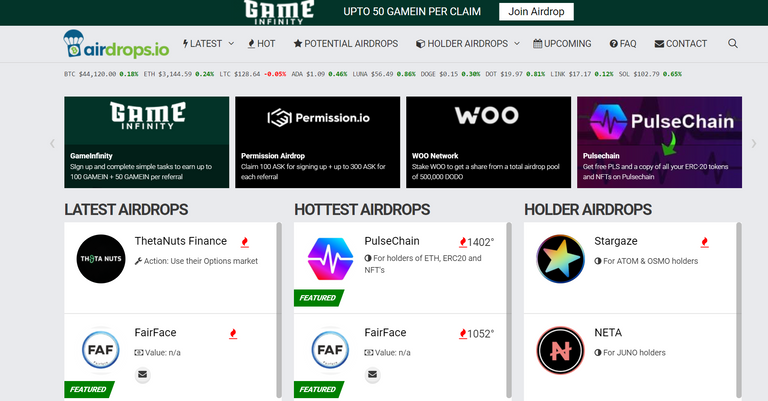Click FEATURED badge on FairFace in Latest Airdrops
The width and height of the screenshot is (768, 401).
[x=89, y=389]
